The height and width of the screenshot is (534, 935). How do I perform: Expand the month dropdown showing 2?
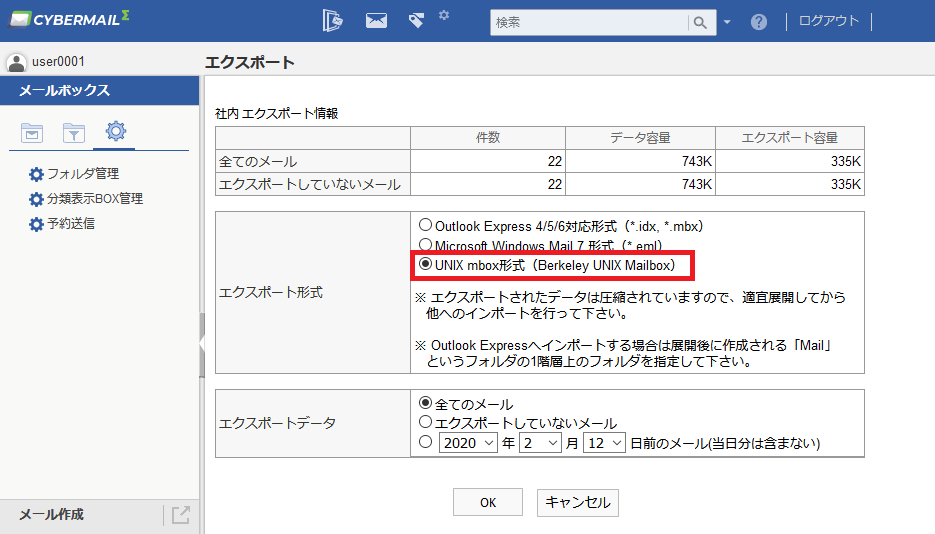coord(540,443)
